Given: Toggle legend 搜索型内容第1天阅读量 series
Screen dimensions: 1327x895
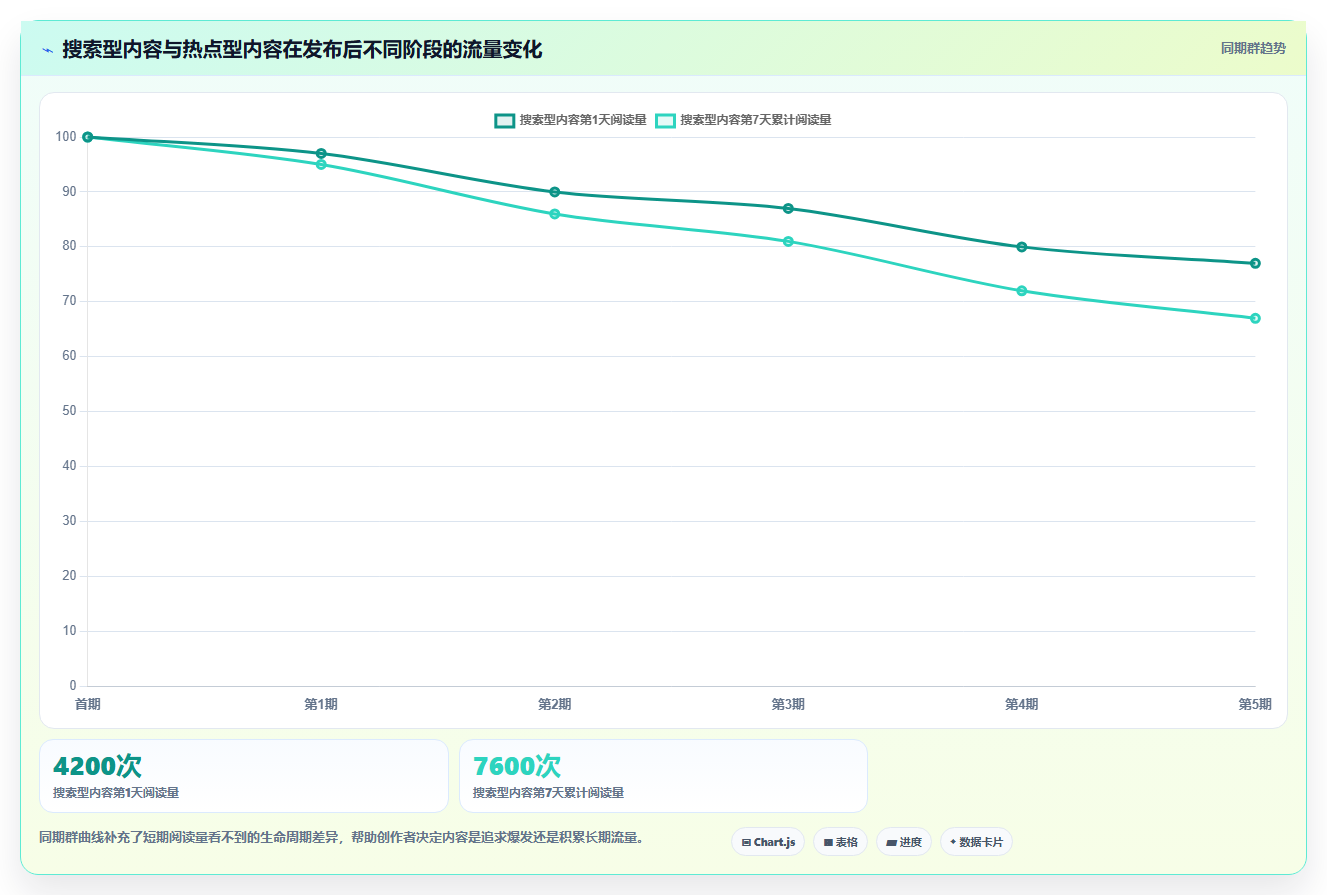Looking at the screenshot, I should 571,120.
